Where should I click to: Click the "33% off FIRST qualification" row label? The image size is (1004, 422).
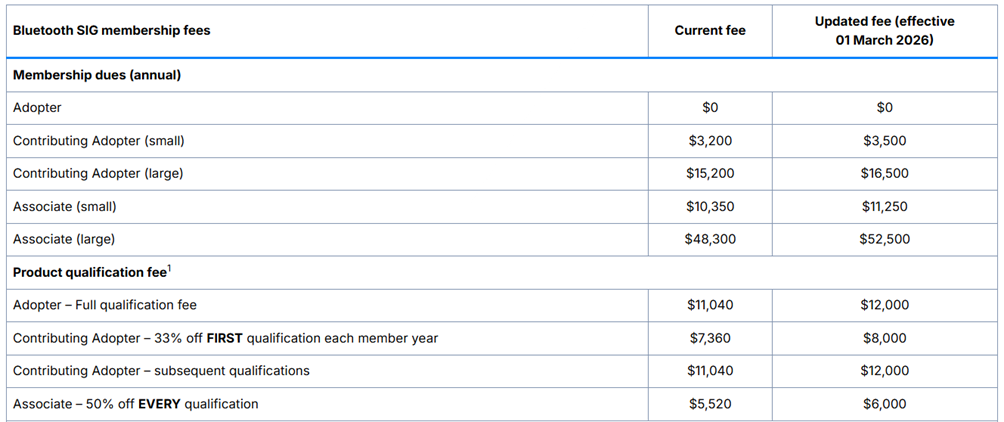click(225, 339)
